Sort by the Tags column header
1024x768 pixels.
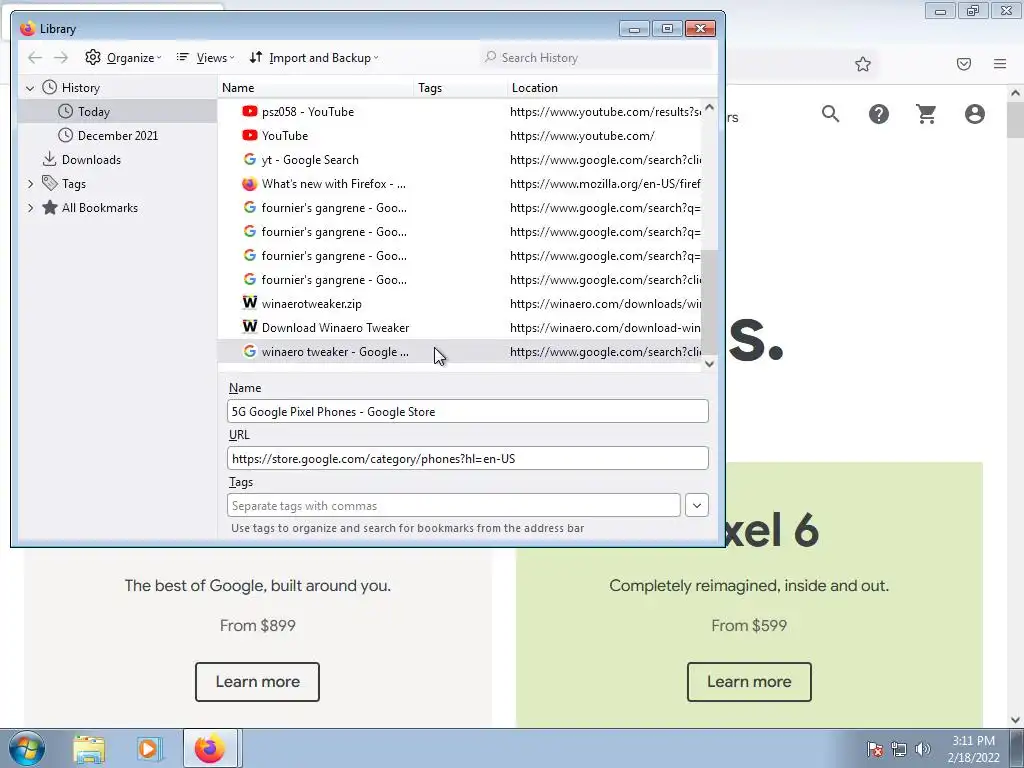click(x=460, y=88)
